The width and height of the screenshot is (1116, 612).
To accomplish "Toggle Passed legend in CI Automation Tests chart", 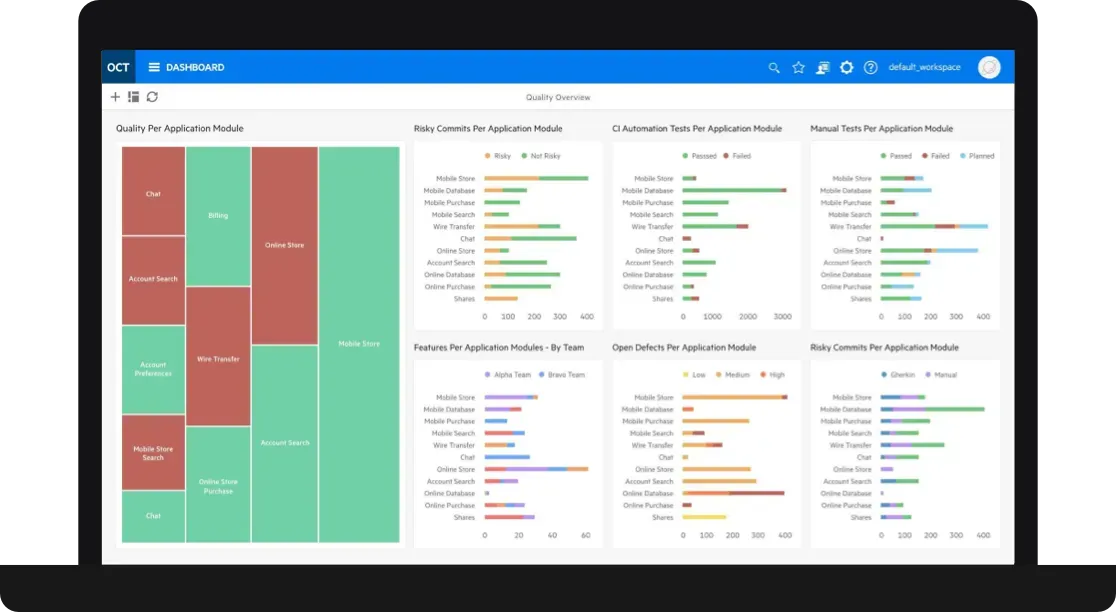I will point(699,156).
